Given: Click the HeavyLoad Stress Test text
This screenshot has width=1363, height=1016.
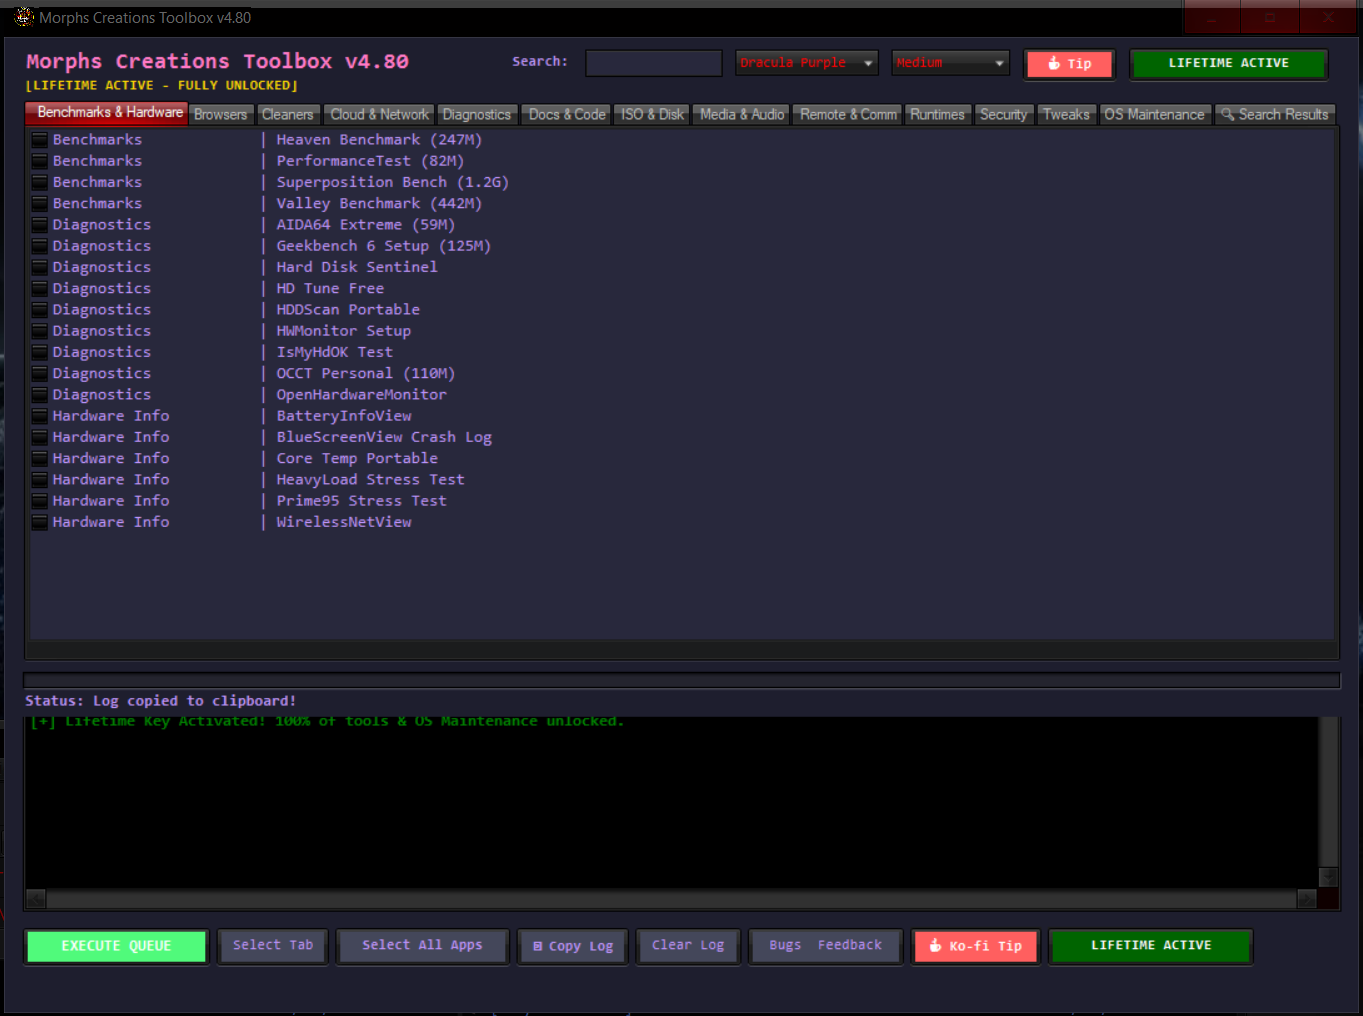Looking at the screenshot, I should coord(370,480).
